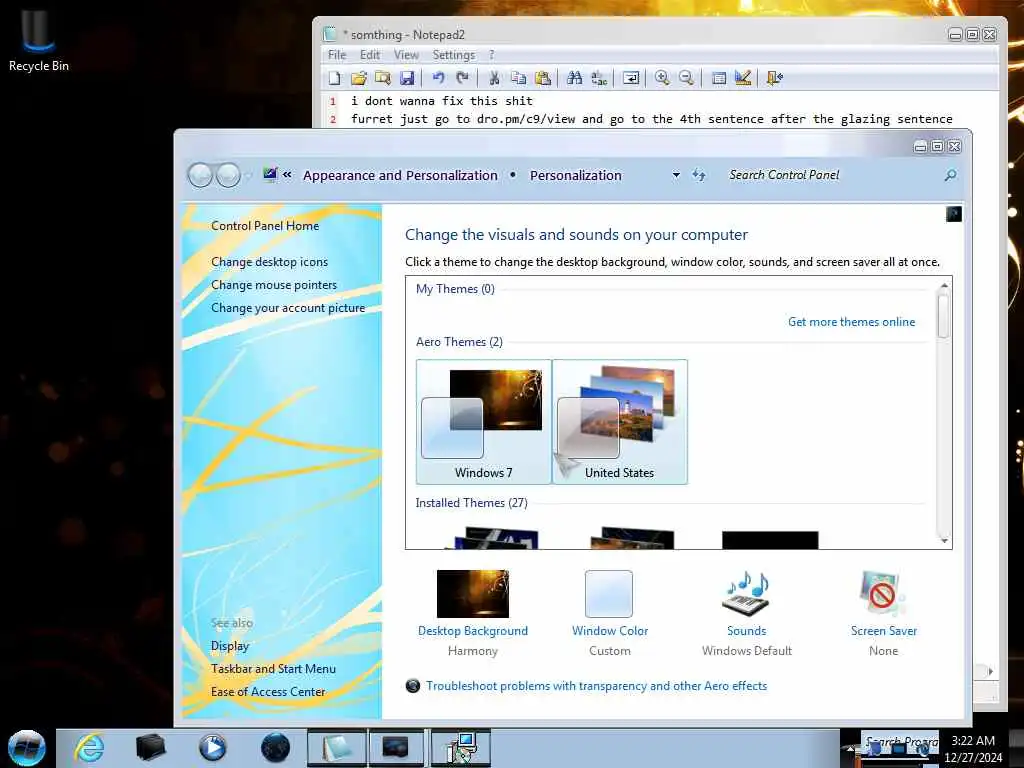Copy selection using Notepad2 copy icon
This screenshot has height=768, width=1024.
(x=519, y=78)
